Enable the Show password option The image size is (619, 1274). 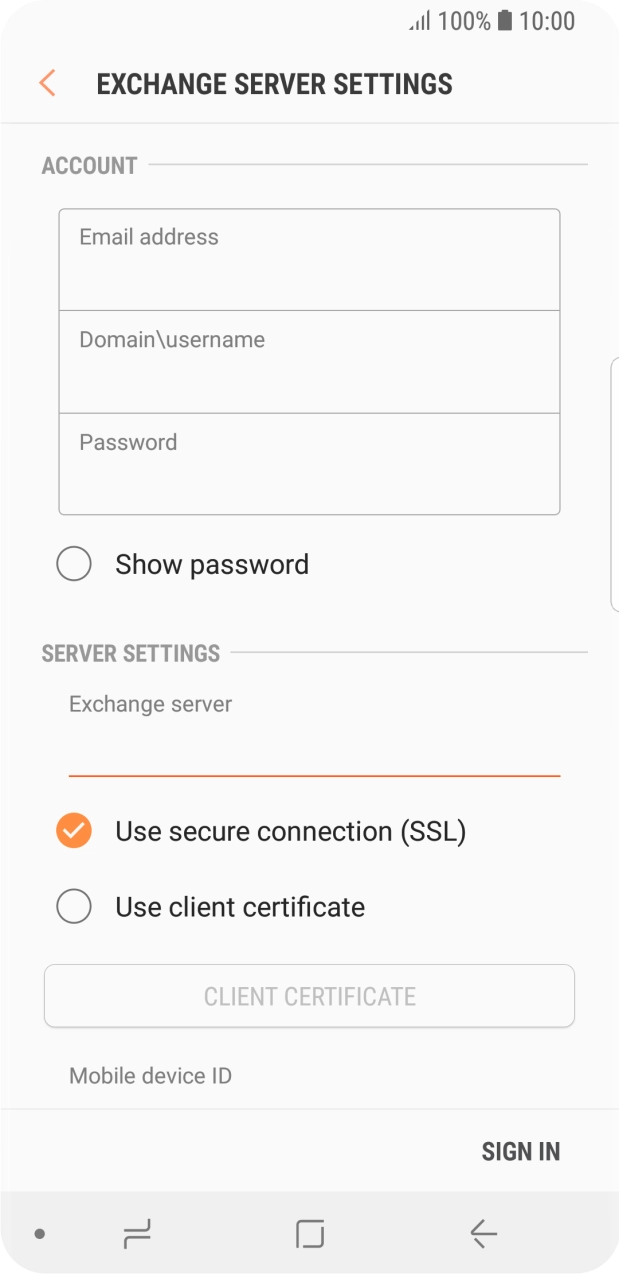click(74, 564)
